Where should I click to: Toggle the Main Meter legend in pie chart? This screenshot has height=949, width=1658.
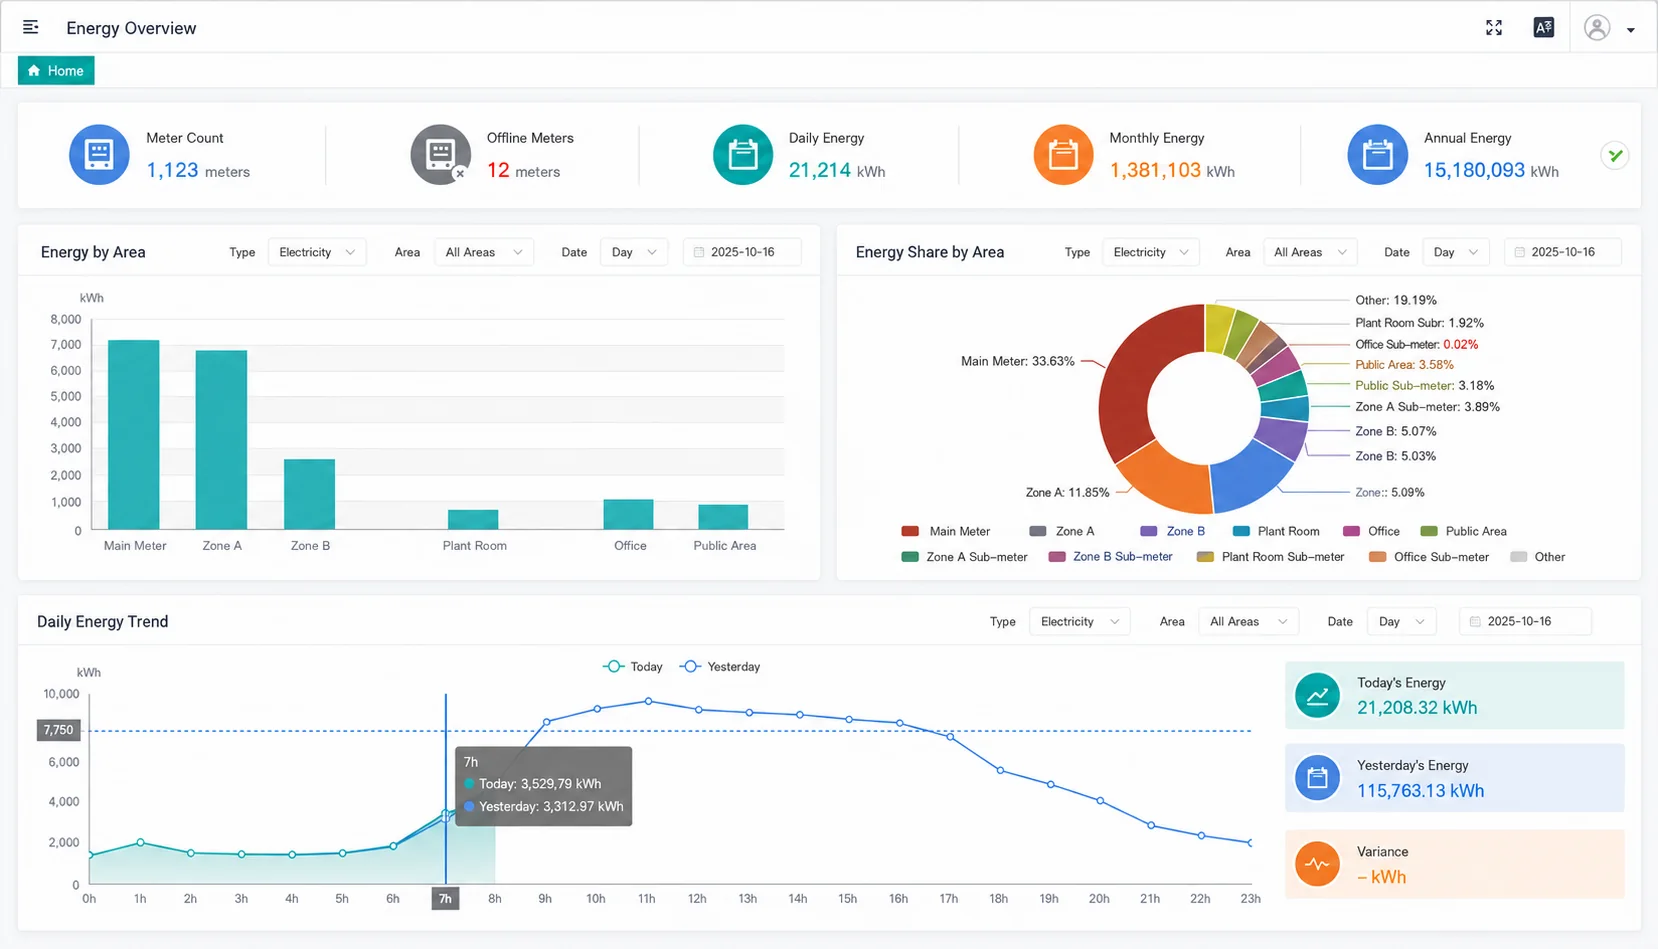coord(946,531)
